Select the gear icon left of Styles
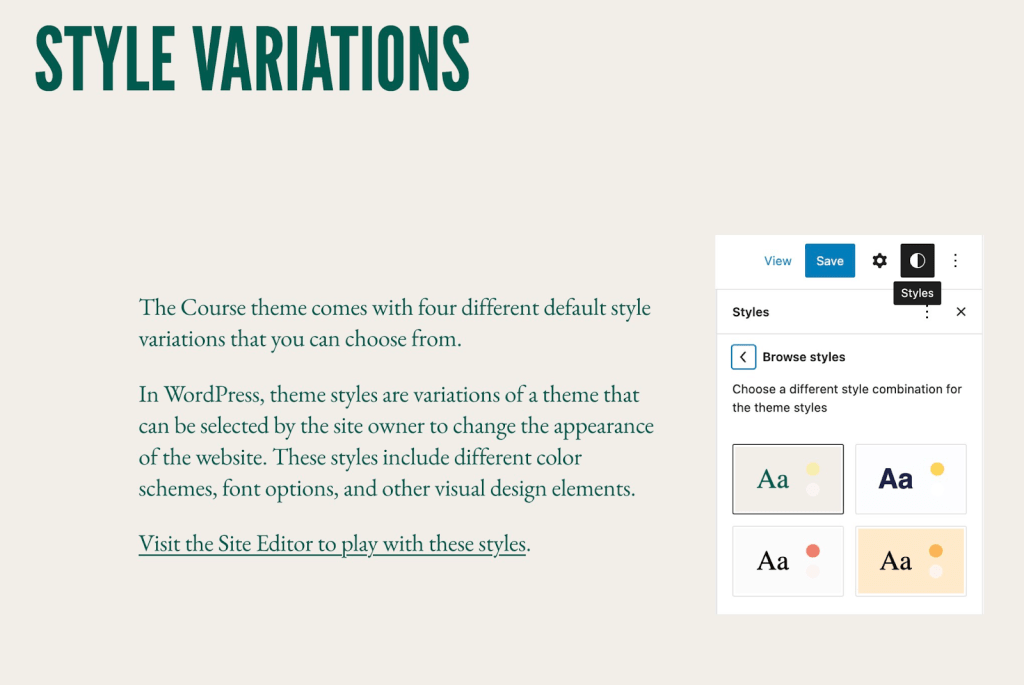The width and height of the screenshot is (1024, 685). 879,260
